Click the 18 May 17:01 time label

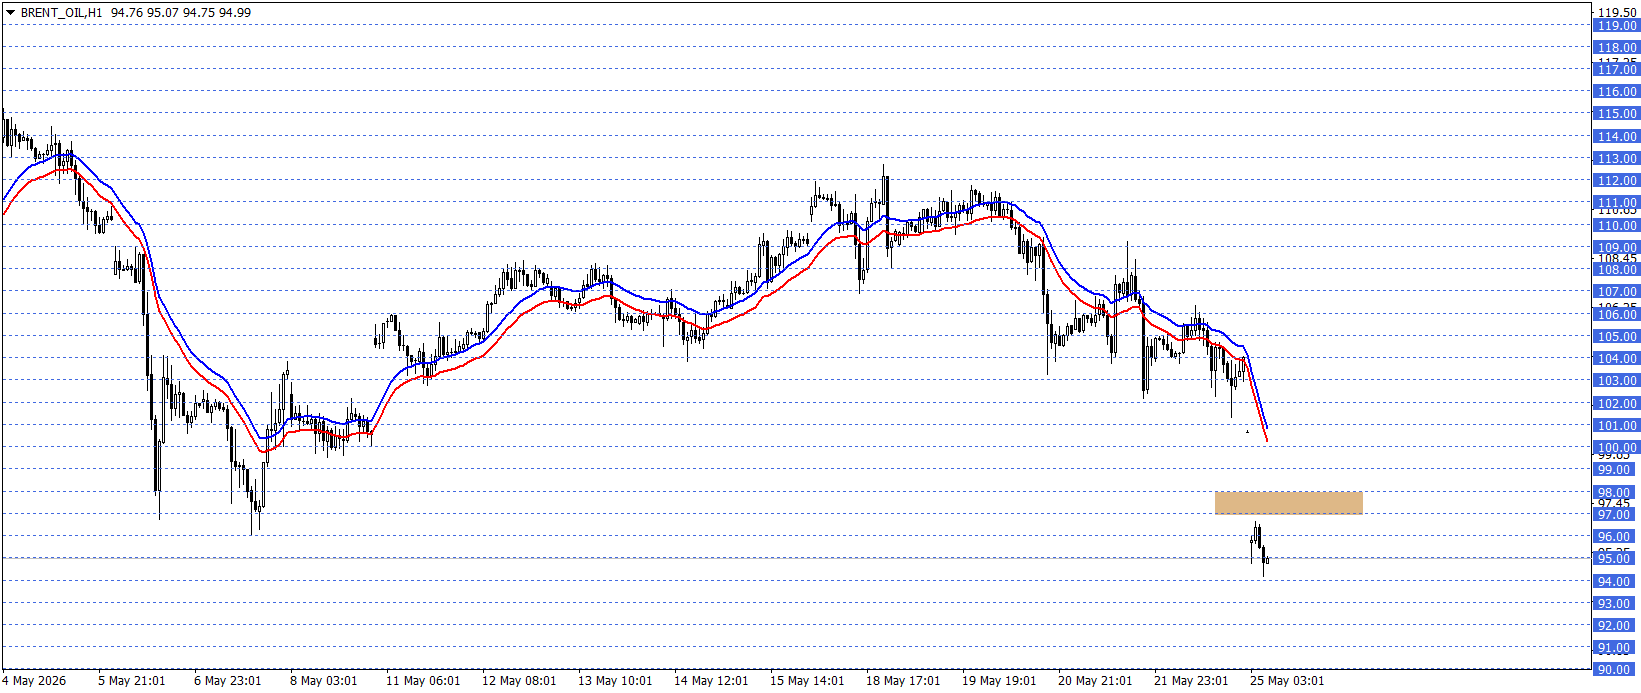pos(904,681)
